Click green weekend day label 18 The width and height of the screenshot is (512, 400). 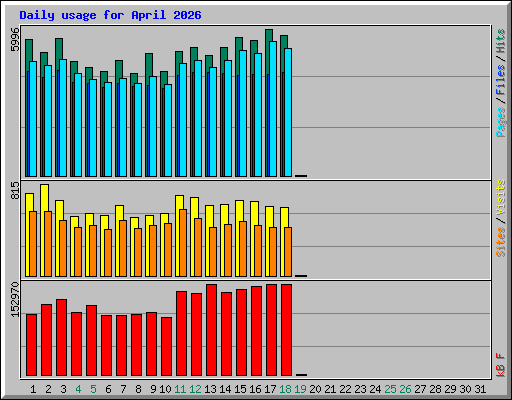285,389
